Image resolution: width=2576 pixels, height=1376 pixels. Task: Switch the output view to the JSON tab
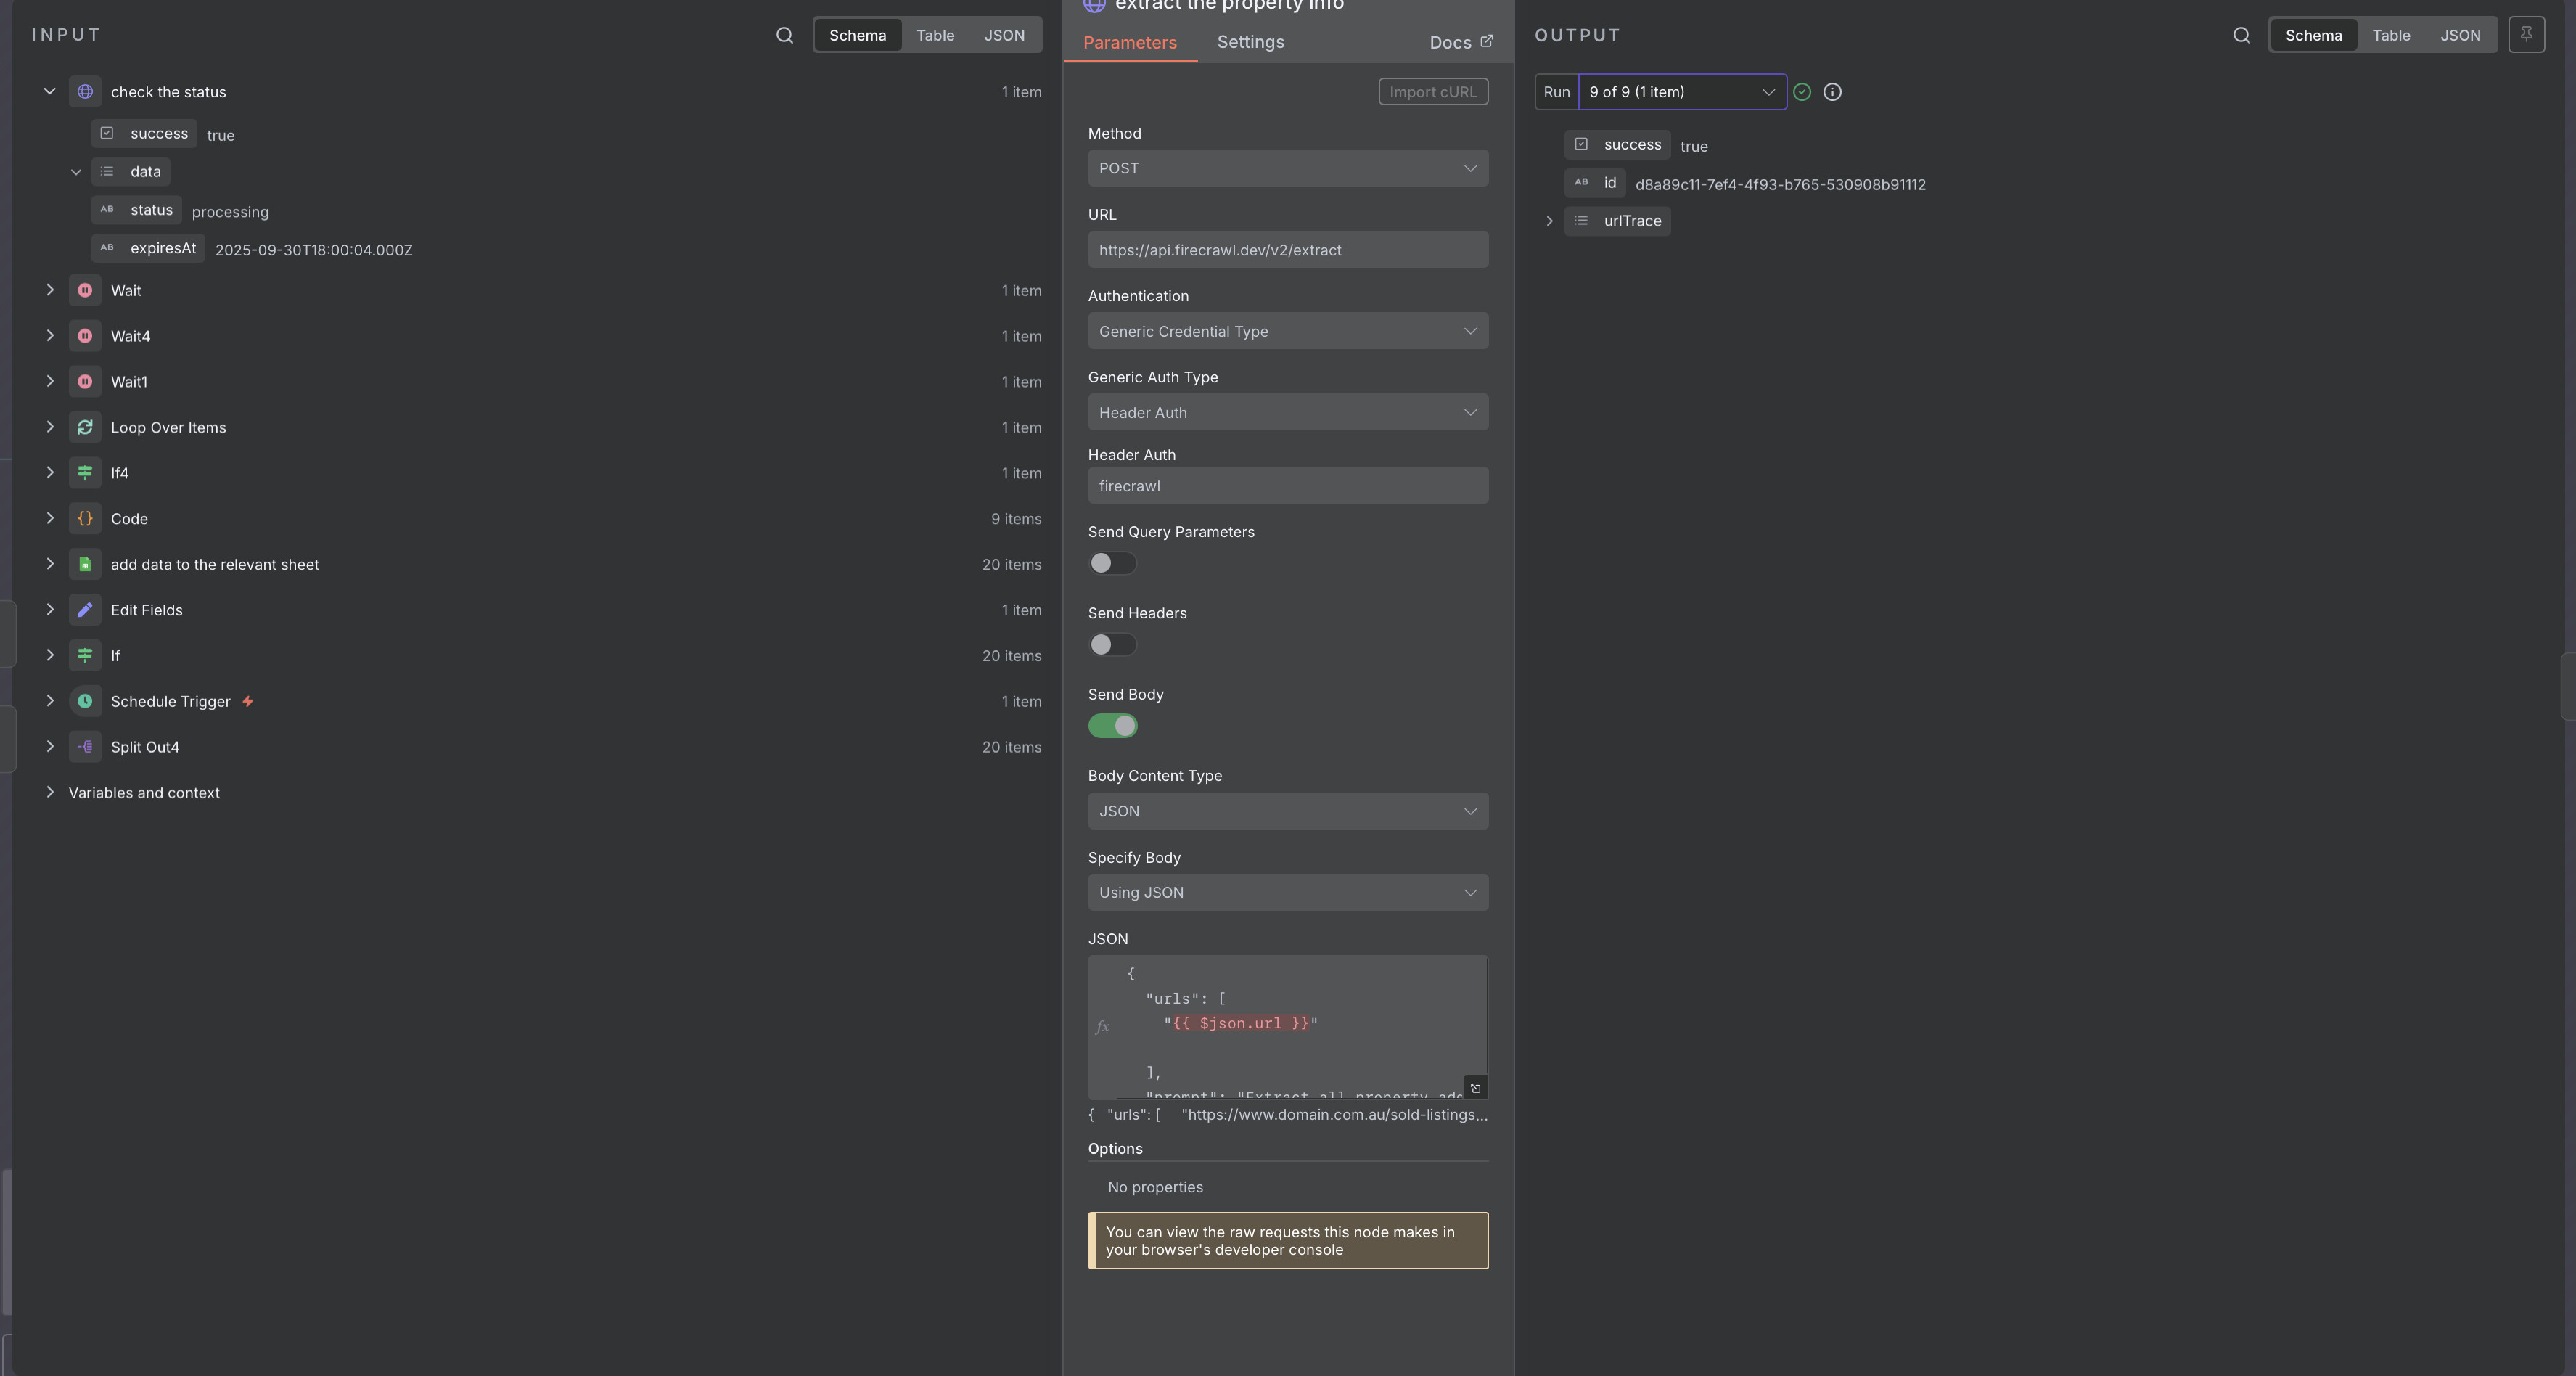click(x=2459, y=36)
